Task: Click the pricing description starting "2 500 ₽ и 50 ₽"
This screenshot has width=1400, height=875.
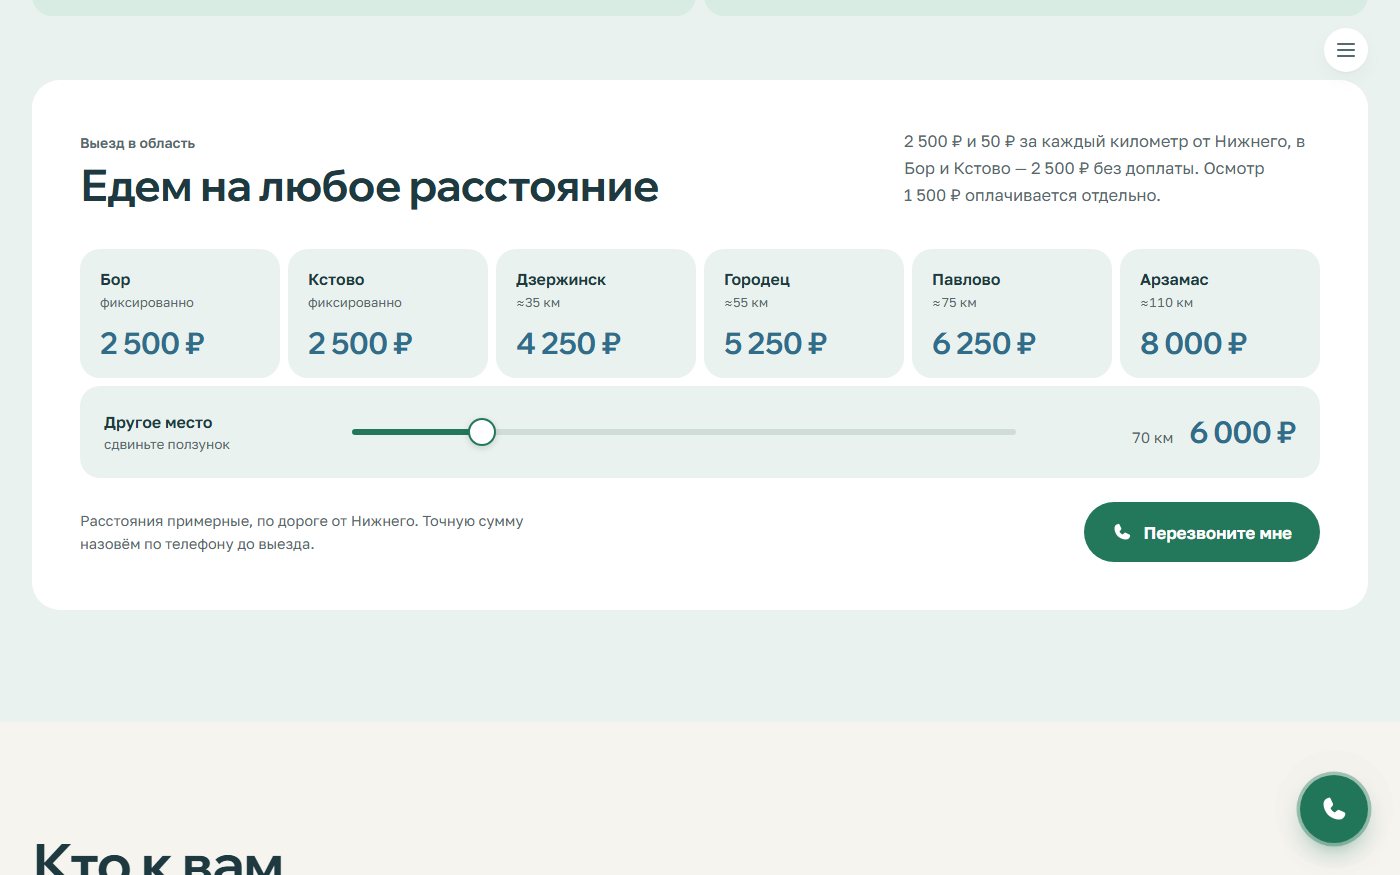Action: (x=1104, y=169)
